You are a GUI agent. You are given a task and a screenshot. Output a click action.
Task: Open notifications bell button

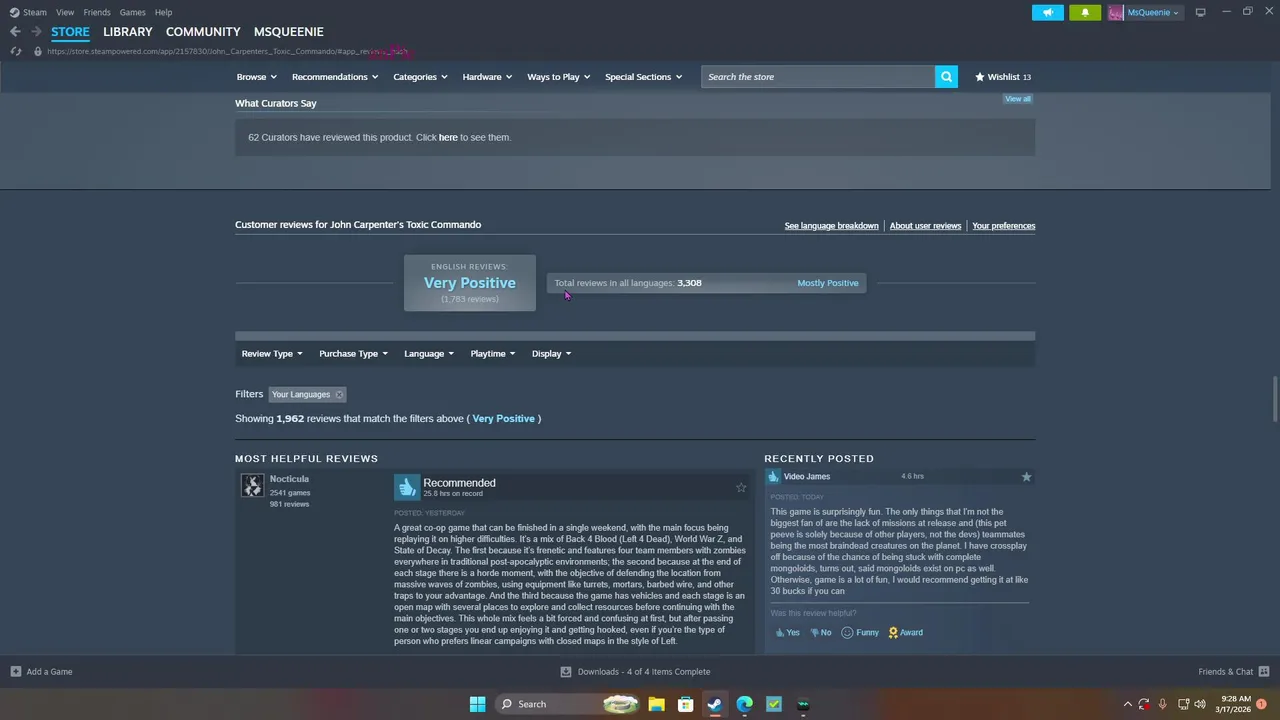pos(1085,12)
